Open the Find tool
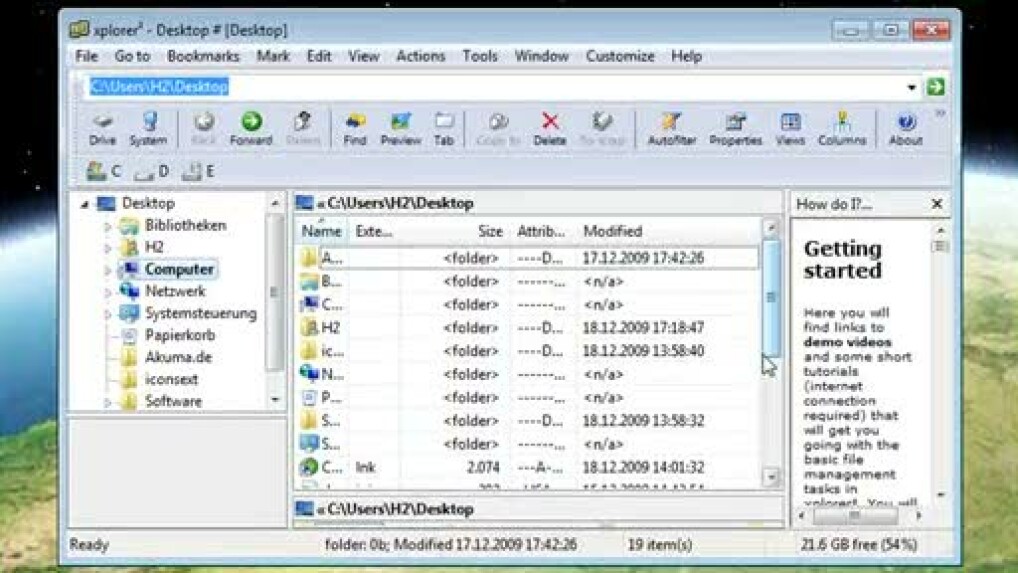1018x573 pixels. 354,128
